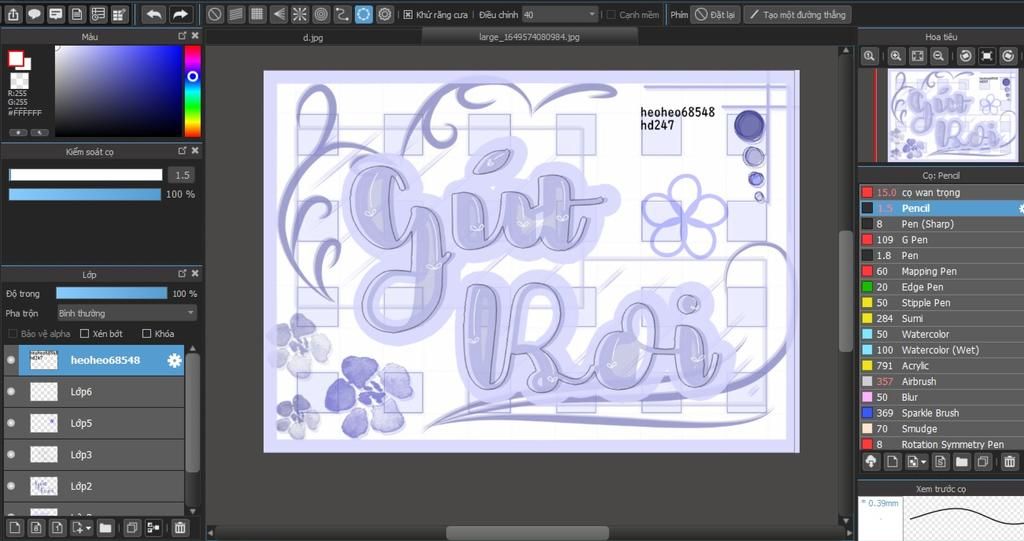Choose the G Pen brush

[x=941, y=239]
